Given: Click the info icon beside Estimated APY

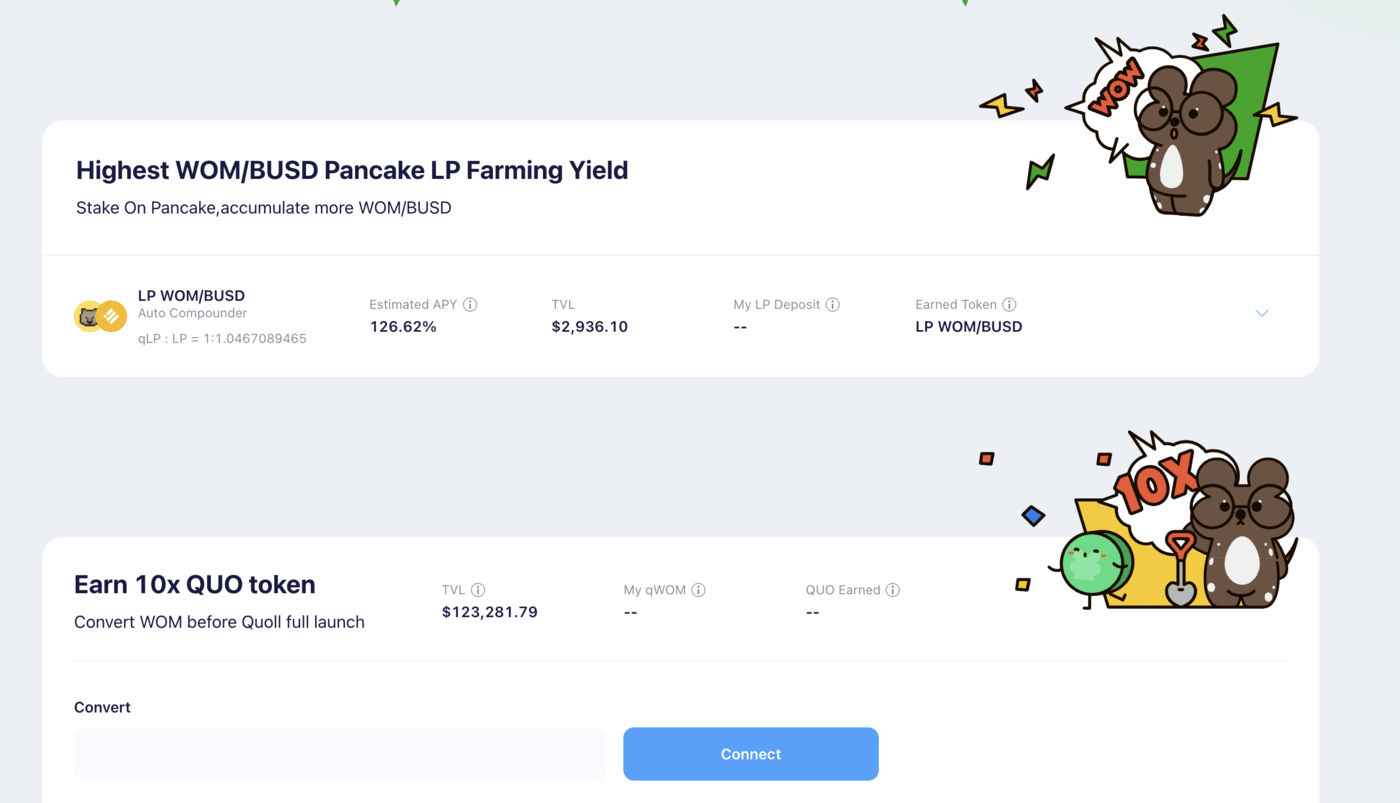Looking at the screenshot, I should pyautogui.click(x=470, y=305).
